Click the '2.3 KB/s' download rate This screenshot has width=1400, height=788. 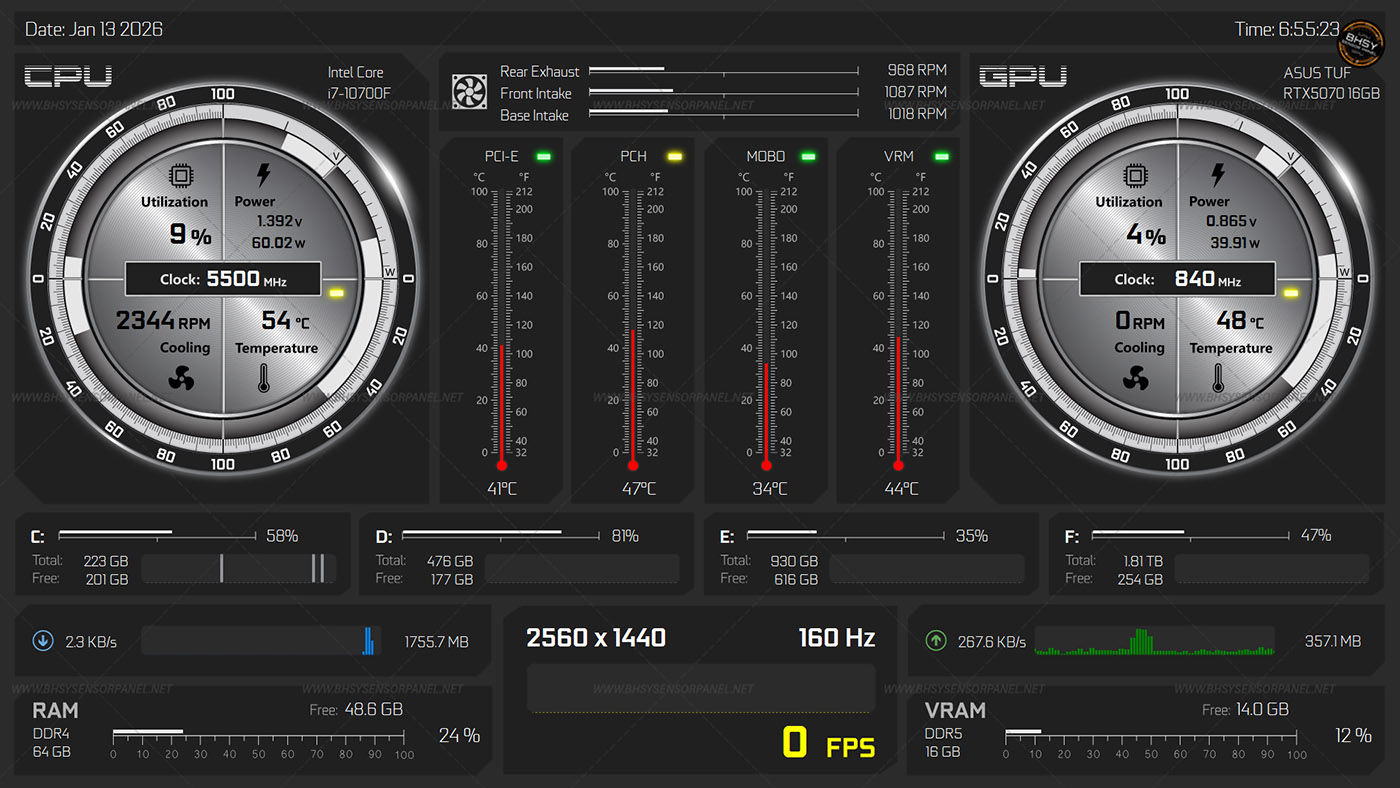pyautogui.click(x=91, y=642)
